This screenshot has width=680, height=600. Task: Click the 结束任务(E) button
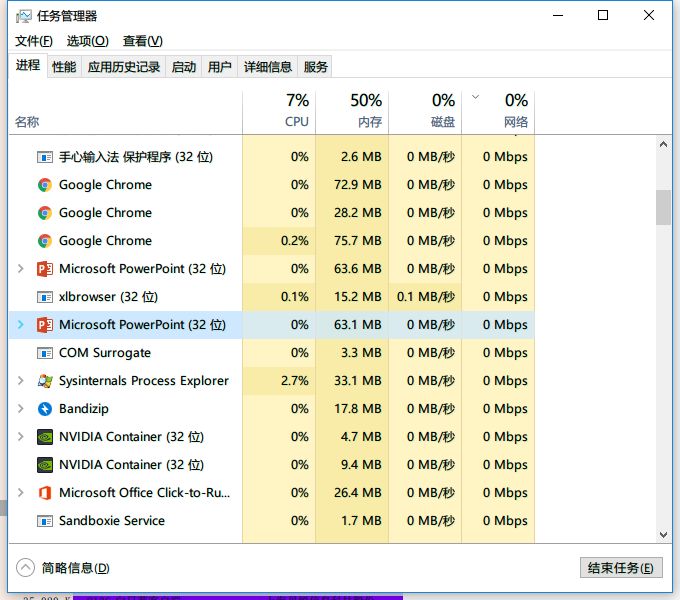click(x=621, y=568)
